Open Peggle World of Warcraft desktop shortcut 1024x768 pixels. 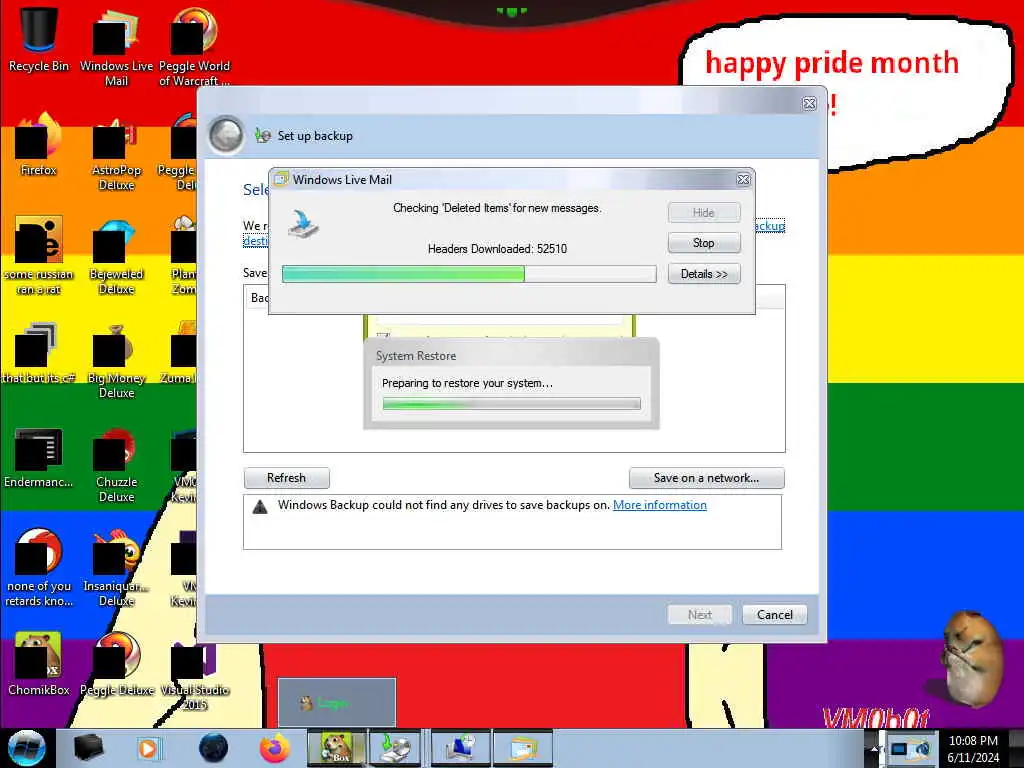[x=194, y=46]
